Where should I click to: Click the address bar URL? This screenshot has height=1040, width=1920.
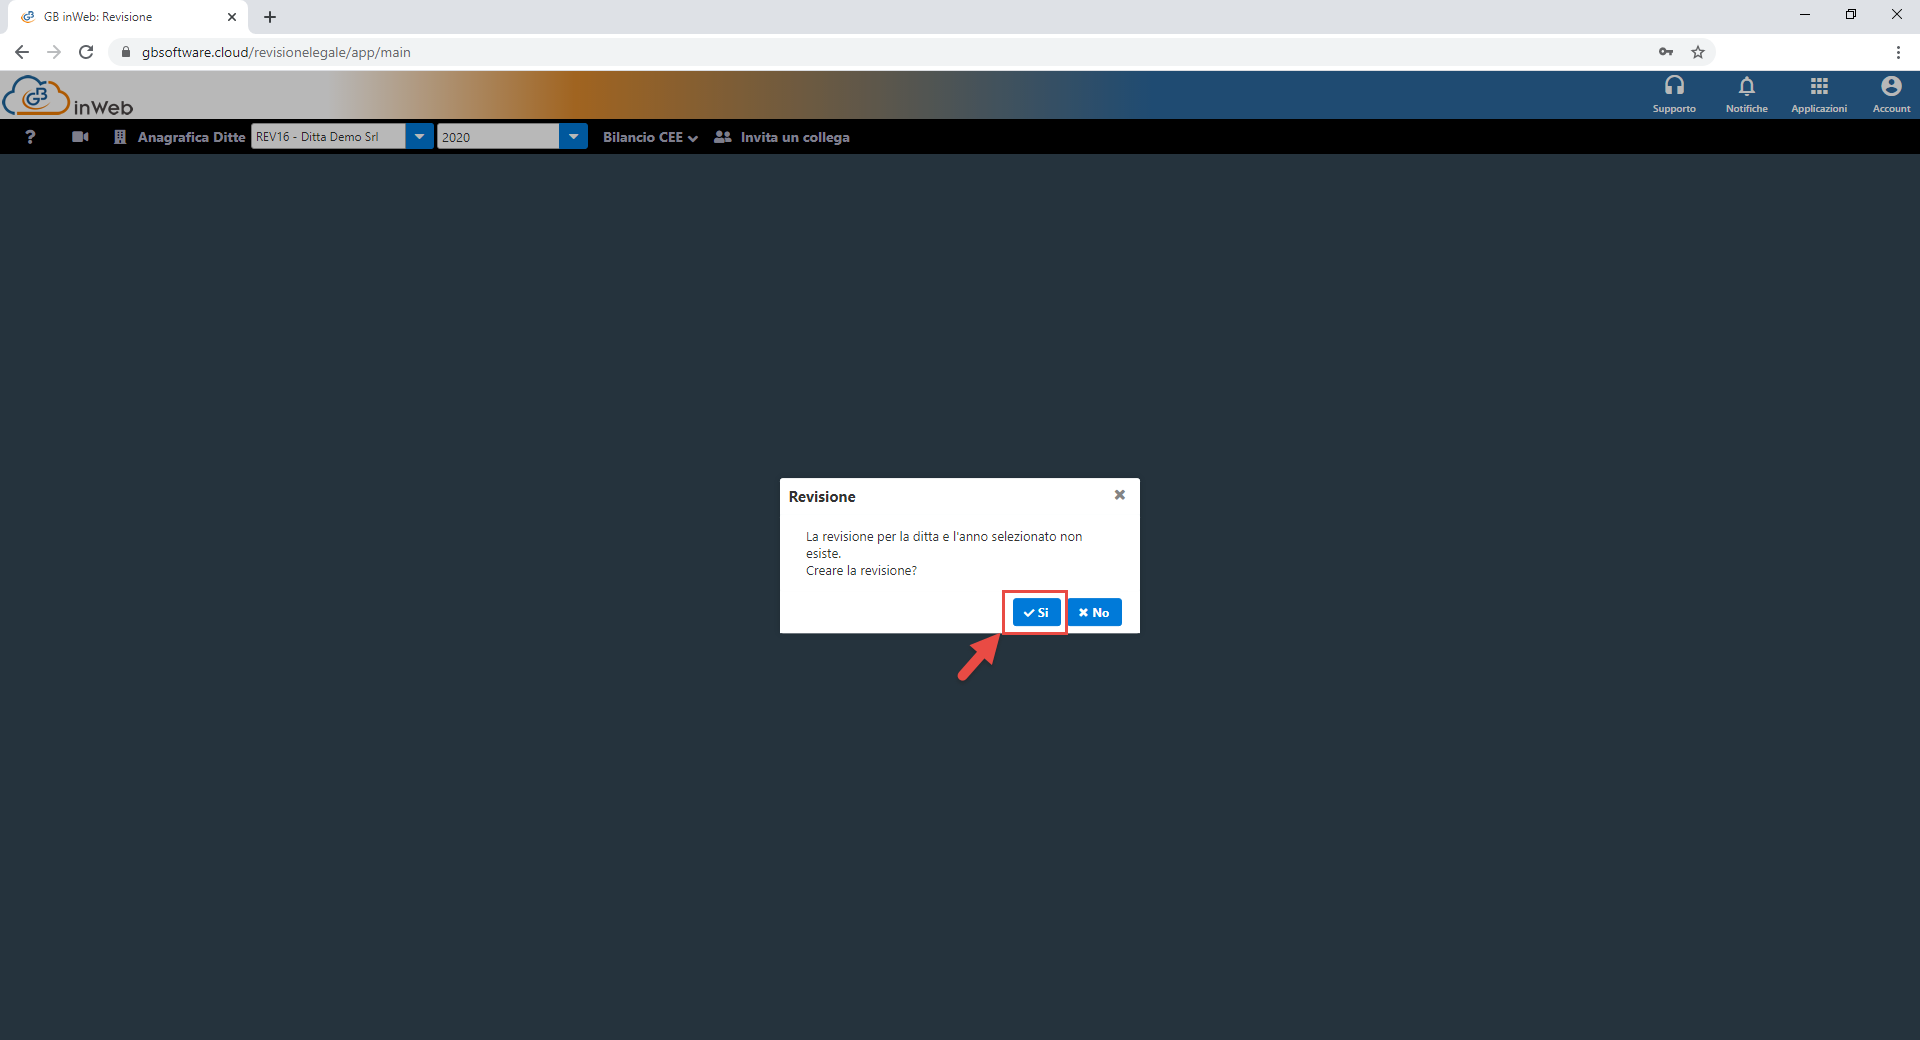(x=276, y=52)
